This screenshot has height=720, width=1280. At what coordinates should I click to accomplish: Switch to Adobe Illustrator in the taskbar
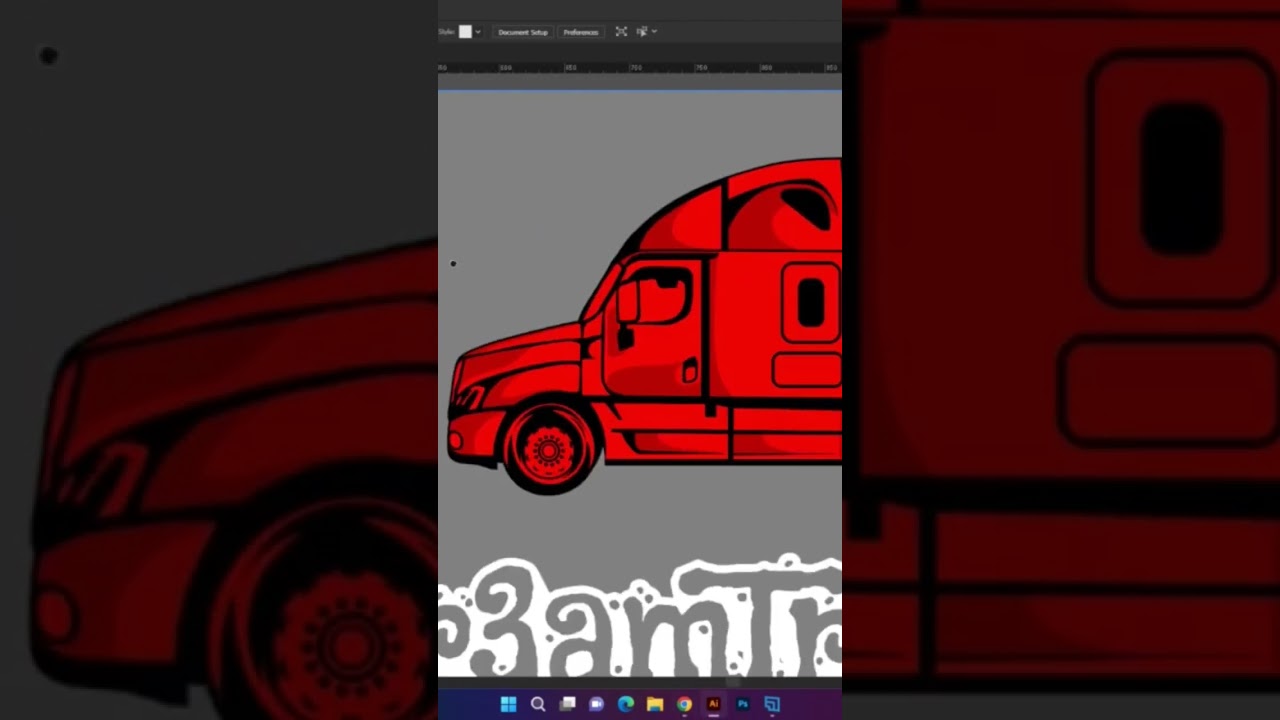pyautogui.click(x=713, y=704)
